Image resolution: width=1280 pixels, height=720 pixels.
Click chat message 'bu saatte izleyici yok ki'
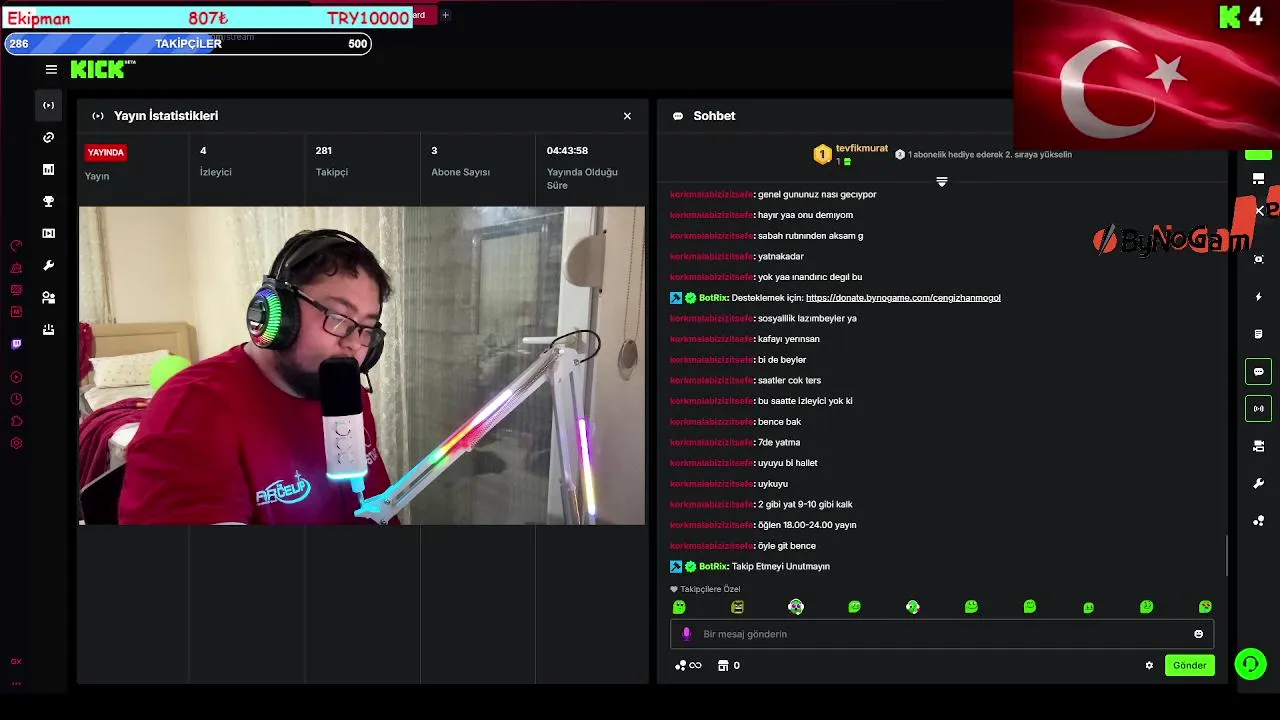coord(805,401)
